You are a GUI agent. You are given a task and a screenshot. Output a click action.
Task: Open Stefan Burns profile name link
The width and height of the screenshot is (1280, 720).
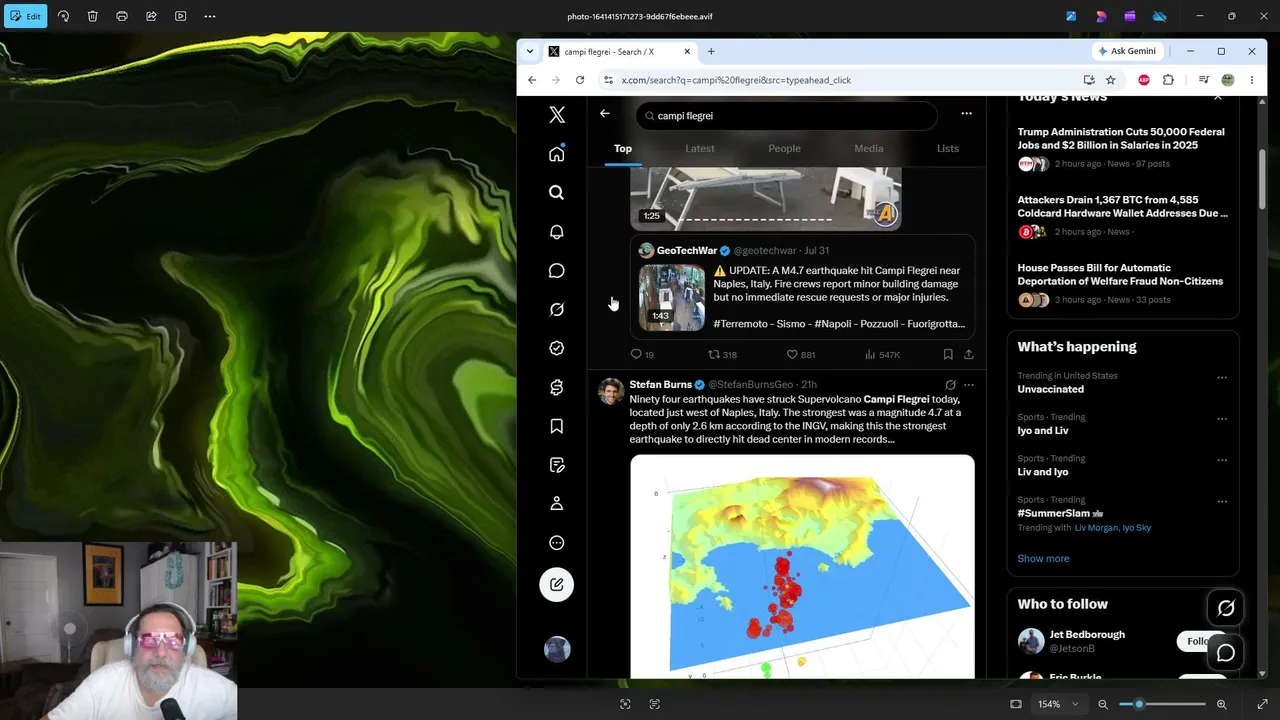661,385
